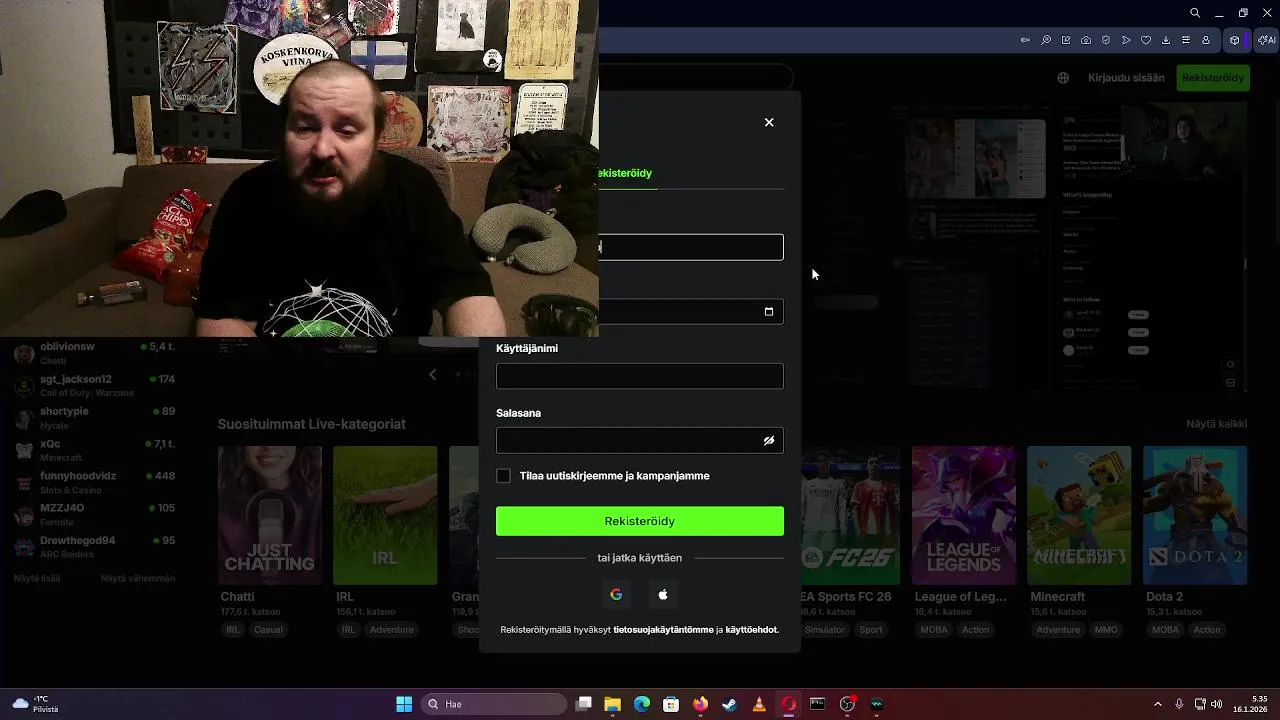The image size is (1280, 720).
Task: Open the shortypie channel in sidebar
Action: (95, 417)
